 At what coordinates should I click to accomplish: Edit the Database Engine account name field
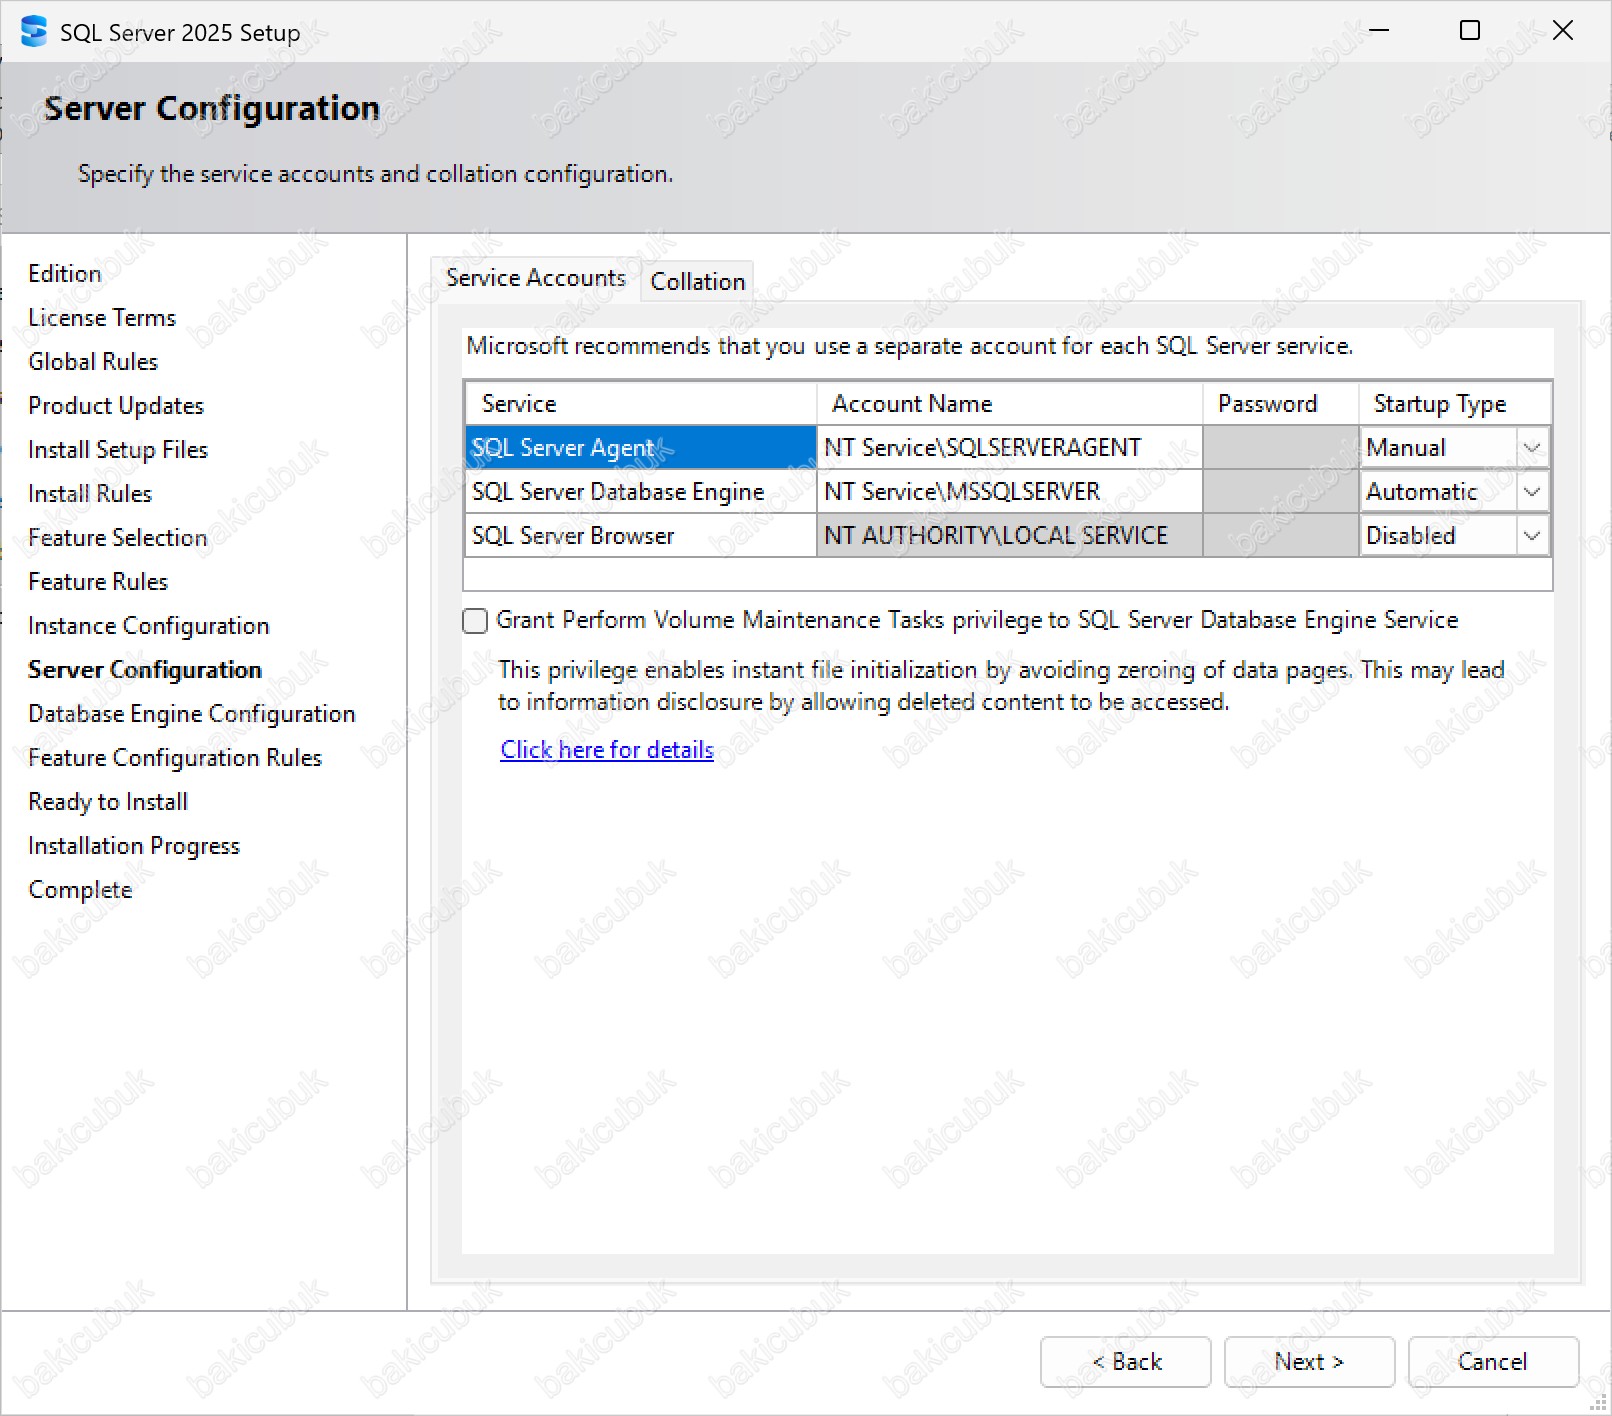1008,492
